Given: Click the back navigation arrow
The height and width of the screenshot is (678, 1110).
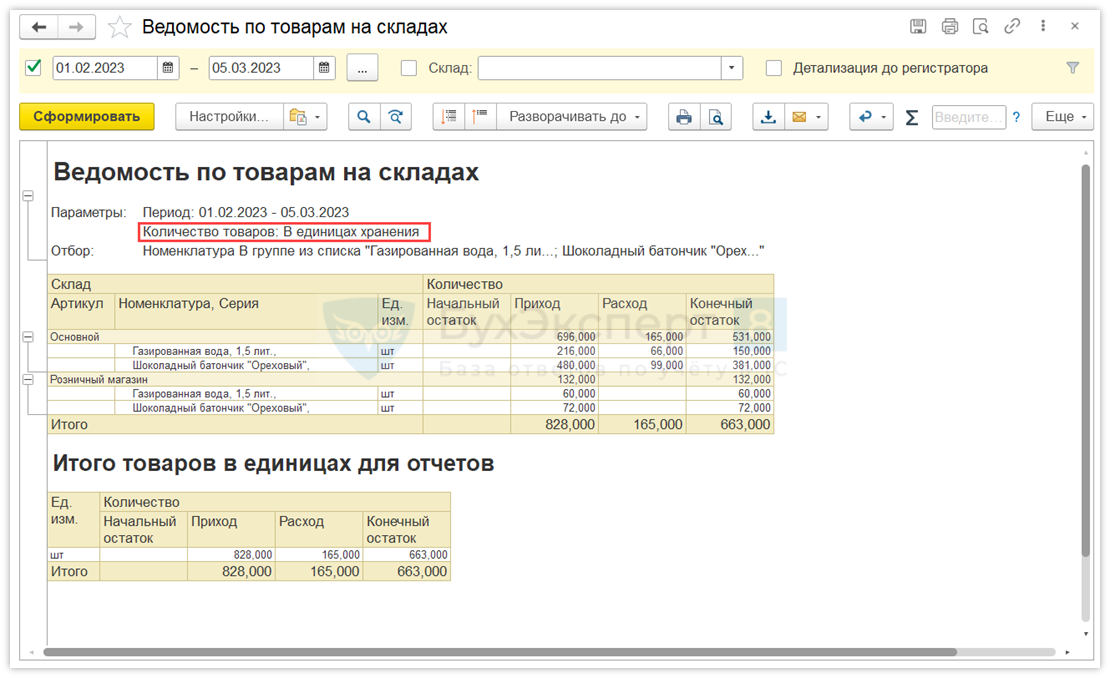Looking at the screenshot, I should point(40,27).
